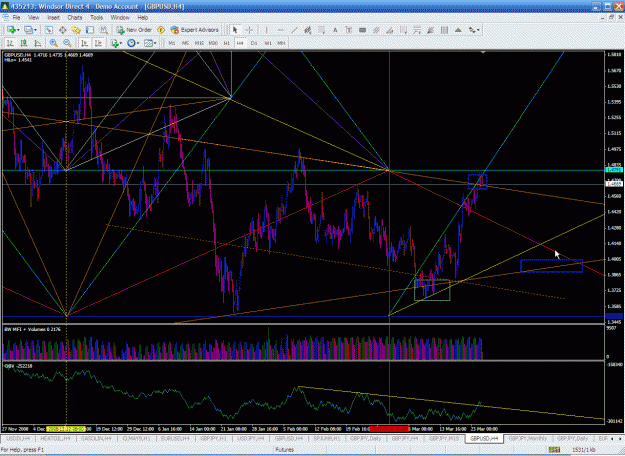Switch chart to candlesticks type
625x456 pixels.
click(x=24, y=43)
